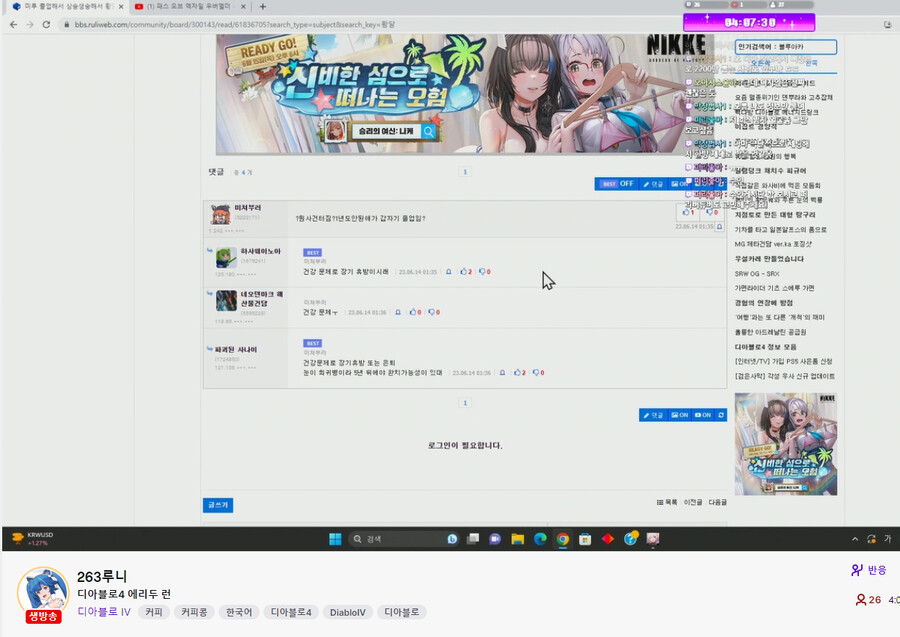Select comment page 1 below the comments

(x=465, y=403)
